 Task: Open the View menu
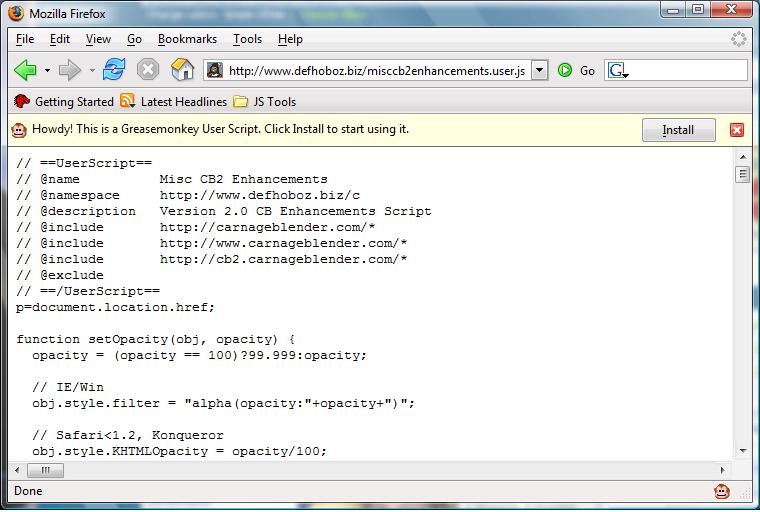pos(98,39)
